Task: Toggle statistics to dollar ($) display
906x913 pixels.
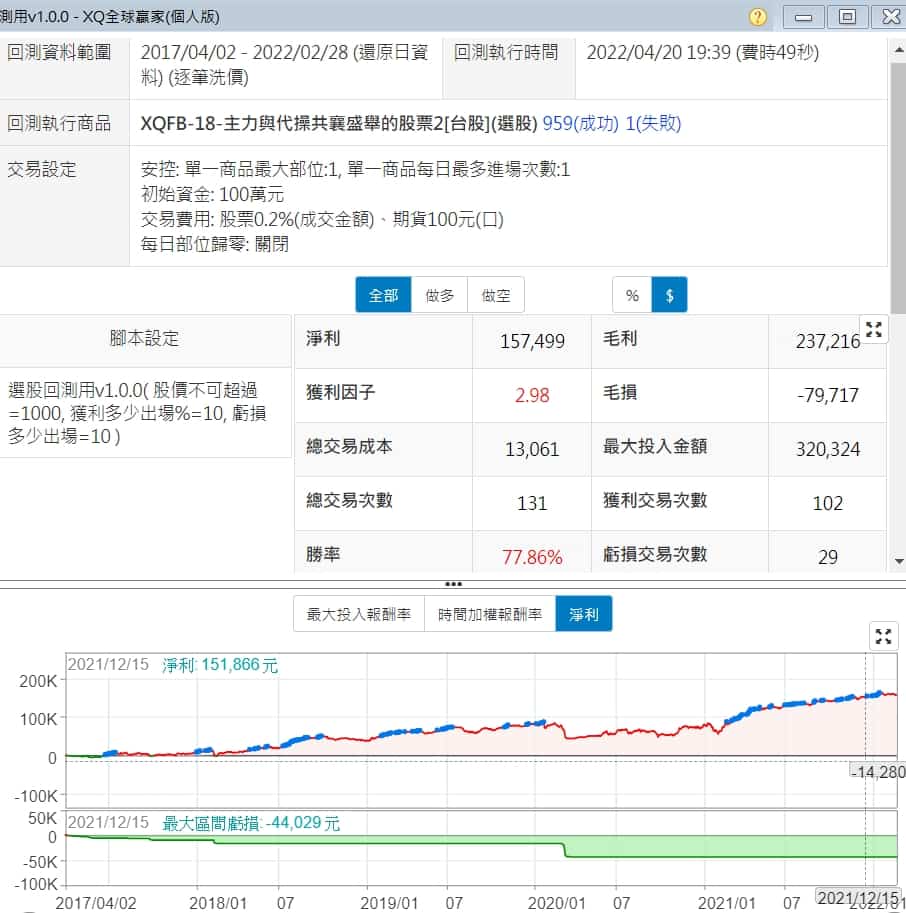Action: click(669, 295)
